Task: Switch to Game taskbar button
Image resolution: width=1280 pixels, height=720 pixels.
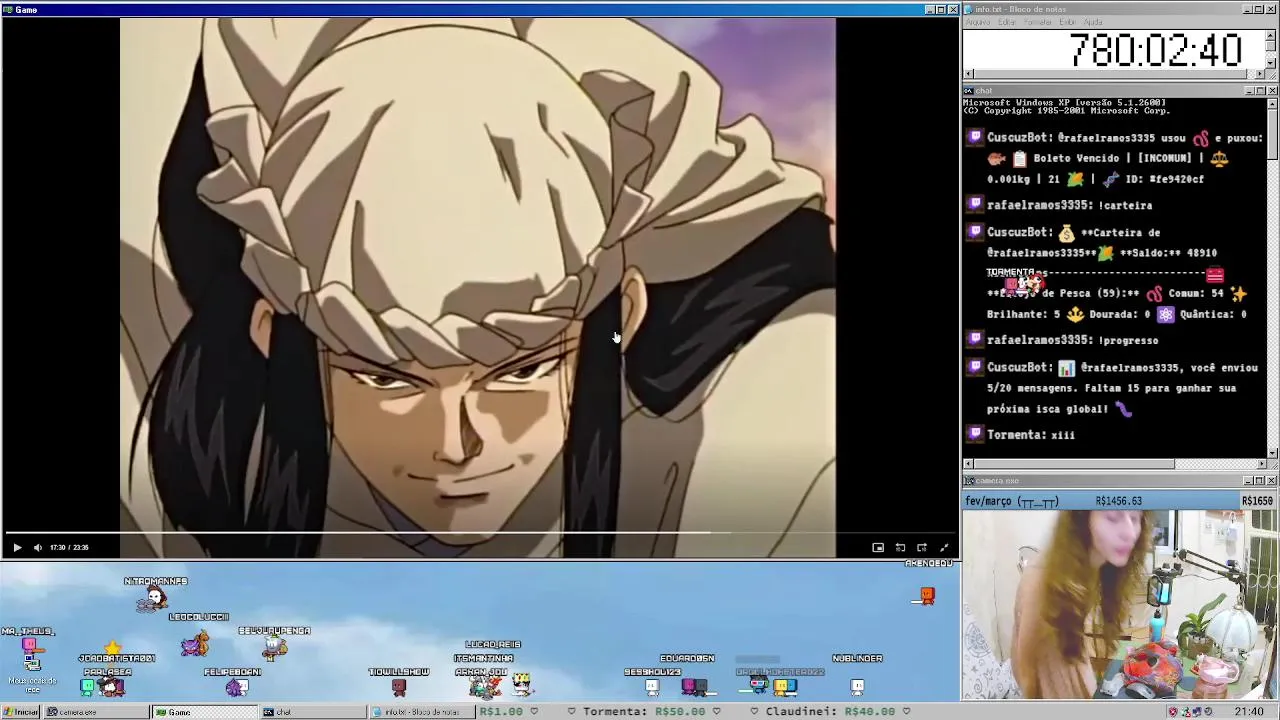Action: [203, 712]
